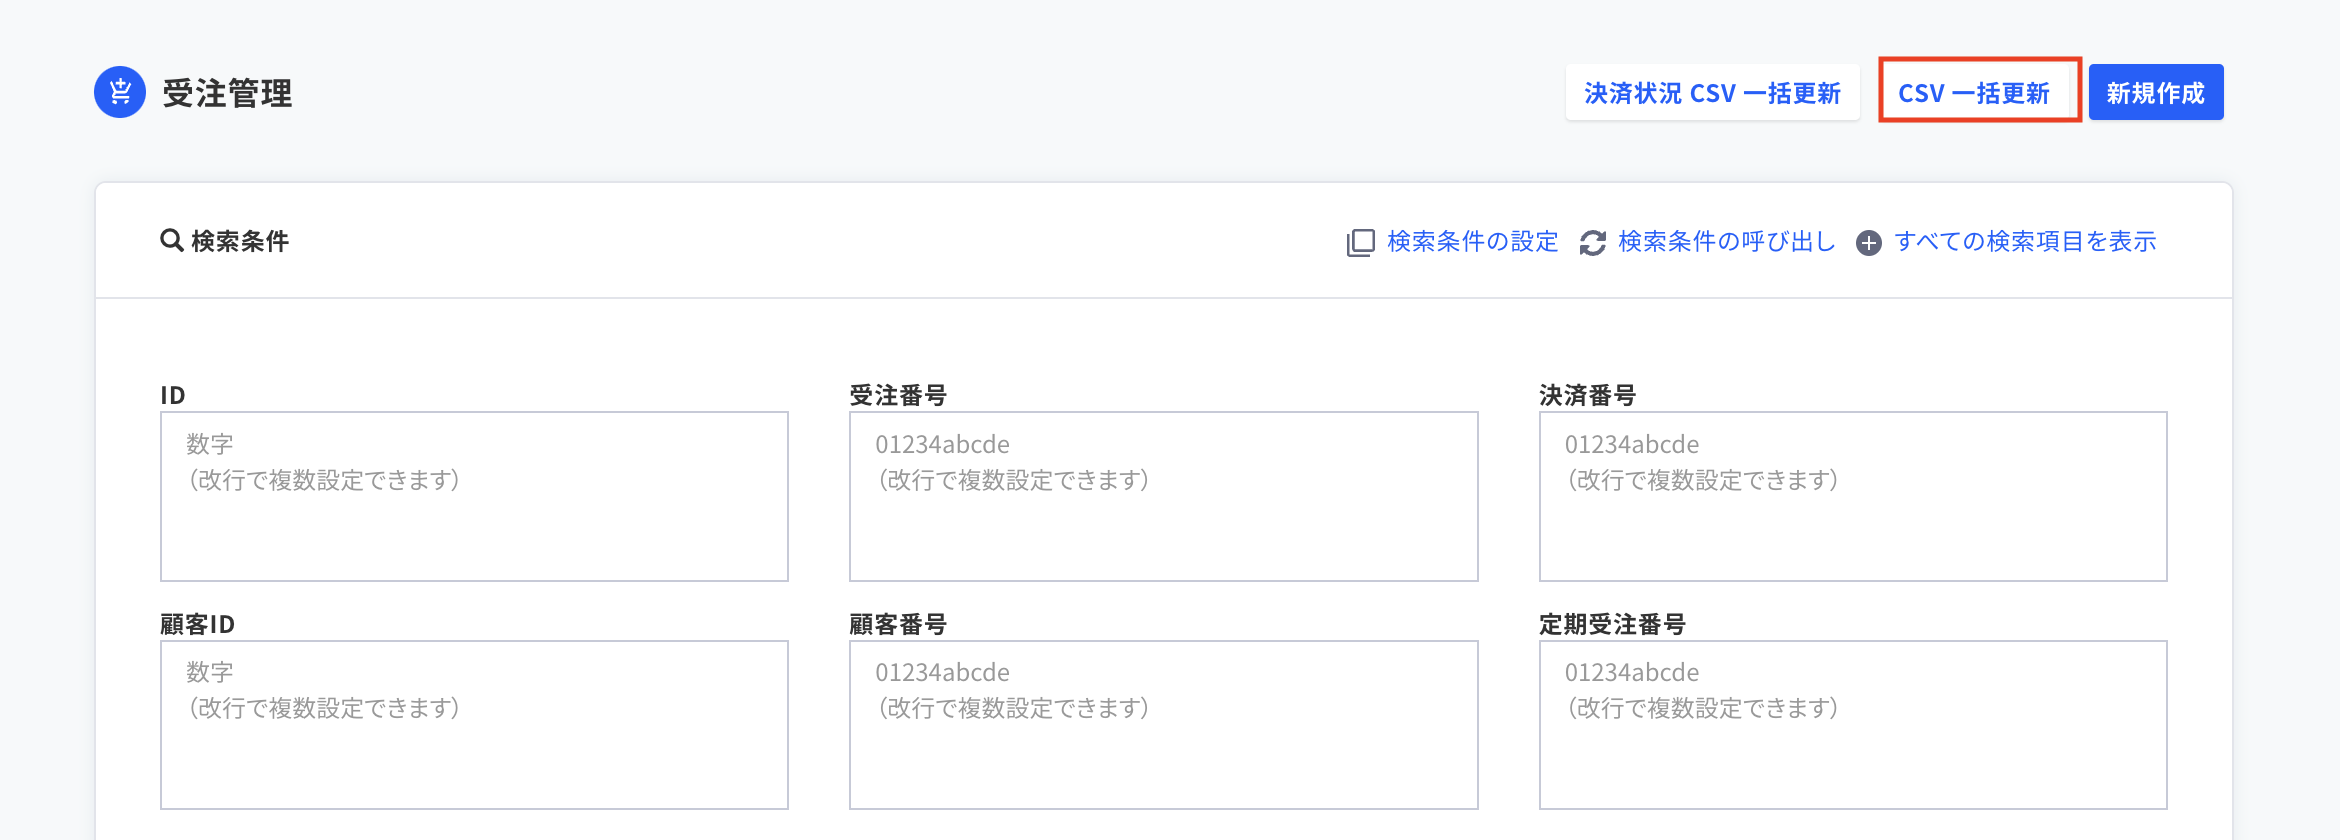Click the 検索条件 section heading
Image resolution: width=2340 pixels, height=840 pixels.
[x=240, y=241]
